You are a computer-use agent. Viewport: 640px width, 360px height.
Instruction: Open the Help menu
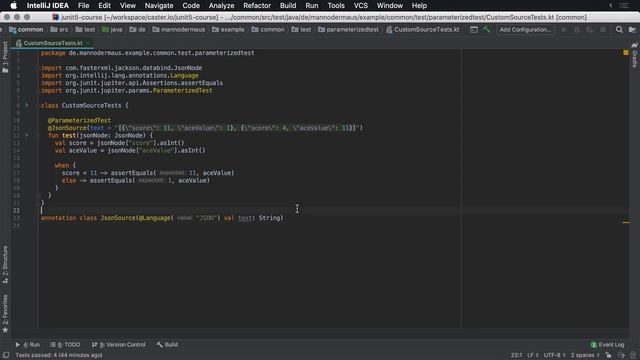[419, 5]
